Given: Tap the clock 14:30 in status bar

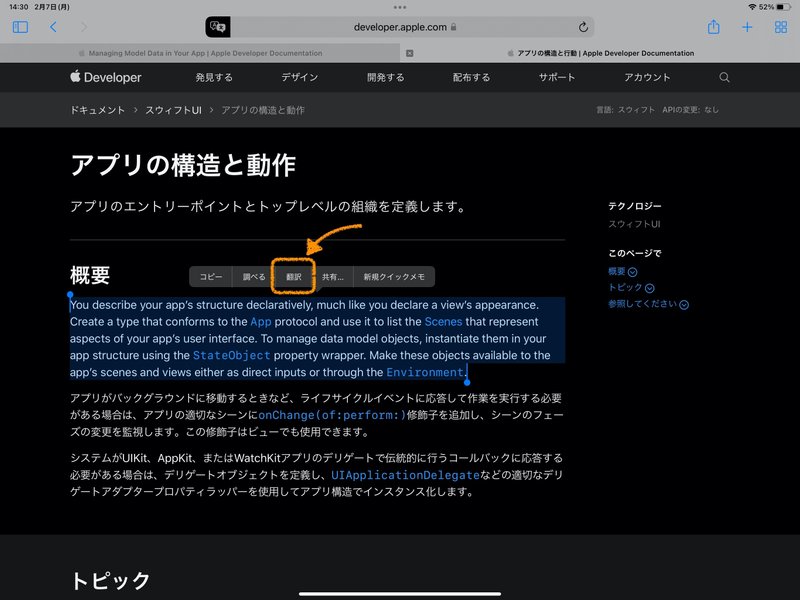Looking at the screenshot, I should (x=19, y=7).
